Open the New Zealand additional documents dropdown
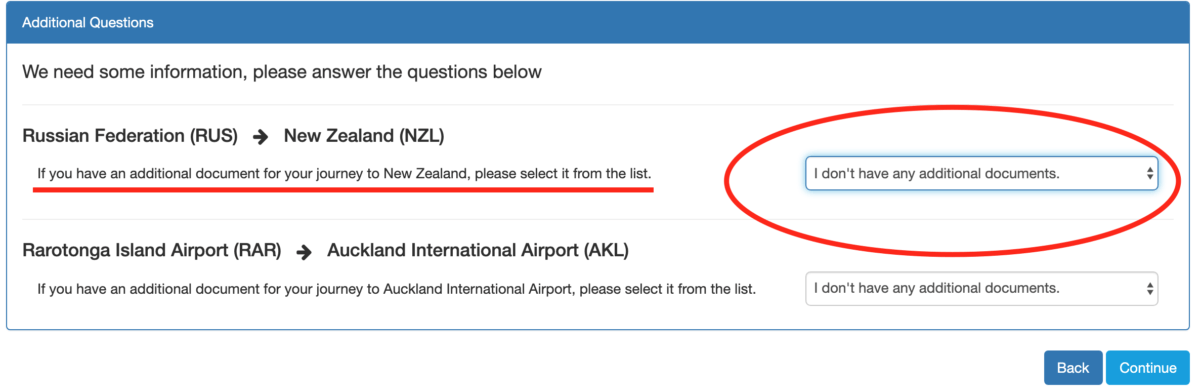This screenshot has width=1200, height=391. click(x=982, y=173)
